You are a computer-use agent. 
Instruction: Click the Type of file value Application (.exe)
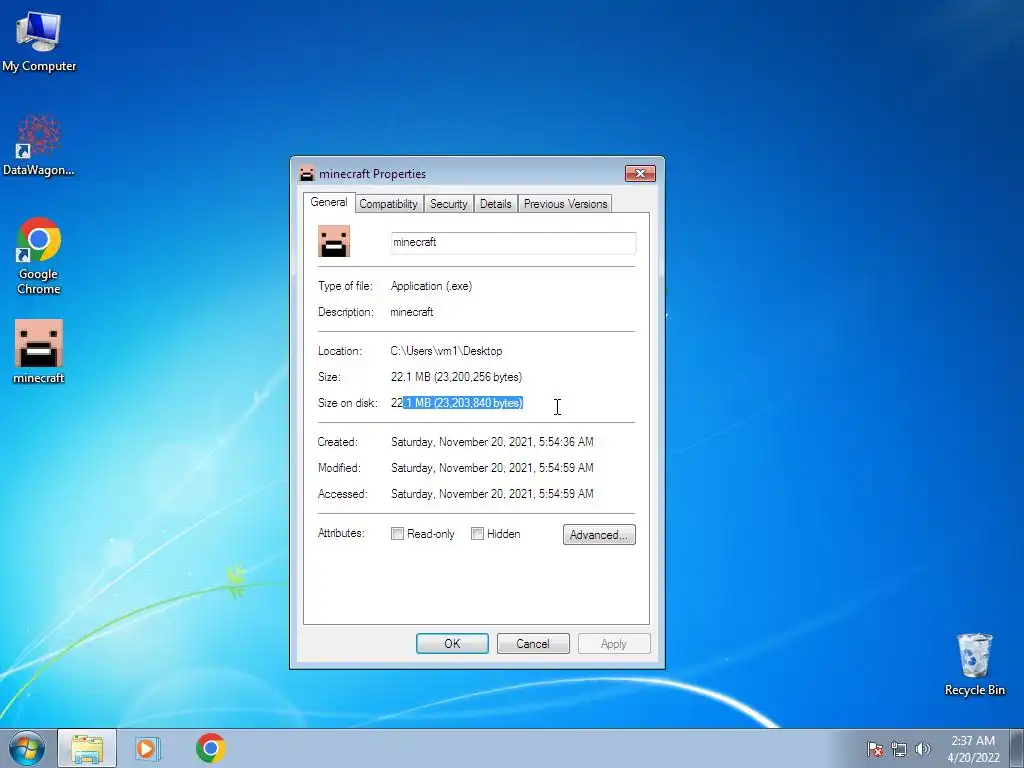pyautogui.click(x=431, y=286)
